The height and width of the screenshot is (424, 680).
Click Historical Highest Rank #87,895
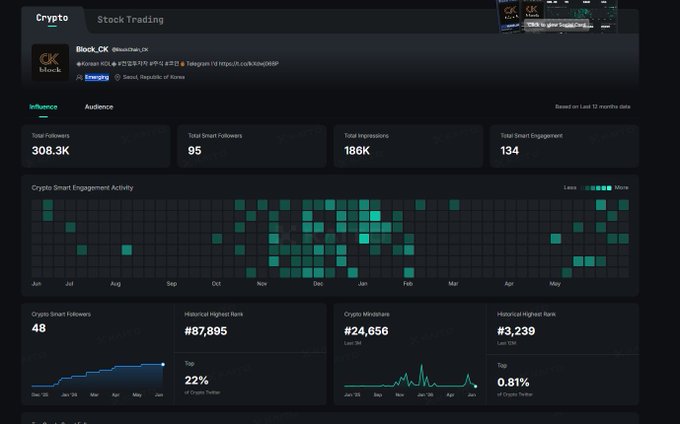tap(206, 331)
